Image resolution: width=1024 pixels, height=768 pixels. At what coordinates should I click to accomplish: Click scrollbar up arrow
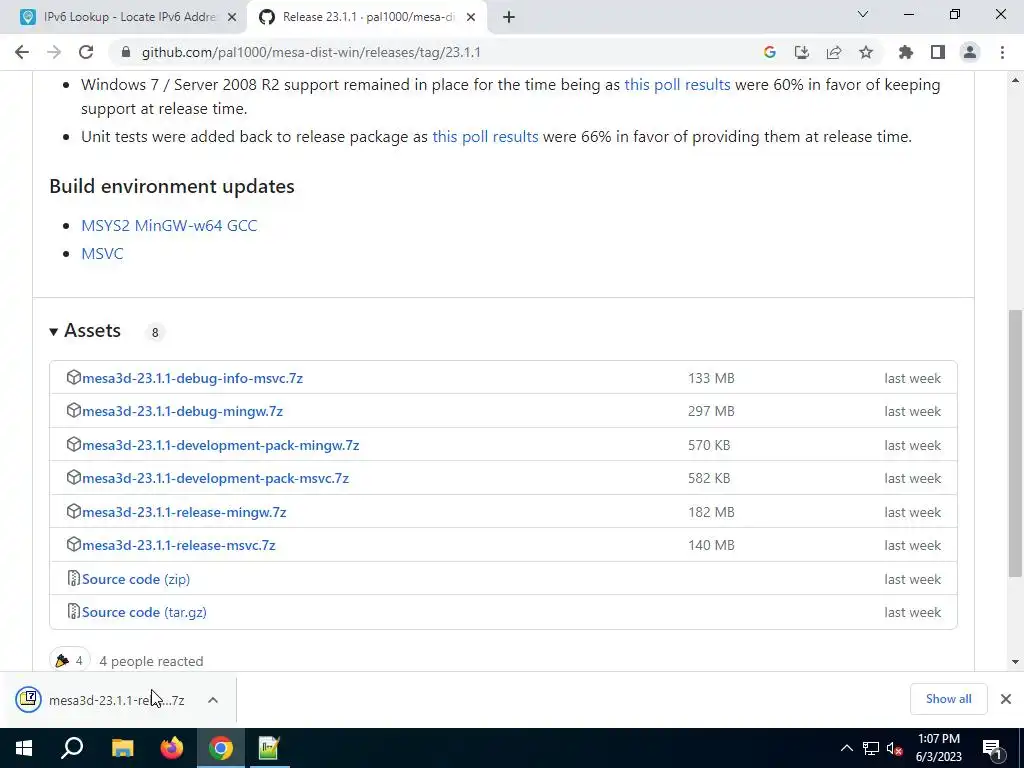click(x=1015, y=80)
